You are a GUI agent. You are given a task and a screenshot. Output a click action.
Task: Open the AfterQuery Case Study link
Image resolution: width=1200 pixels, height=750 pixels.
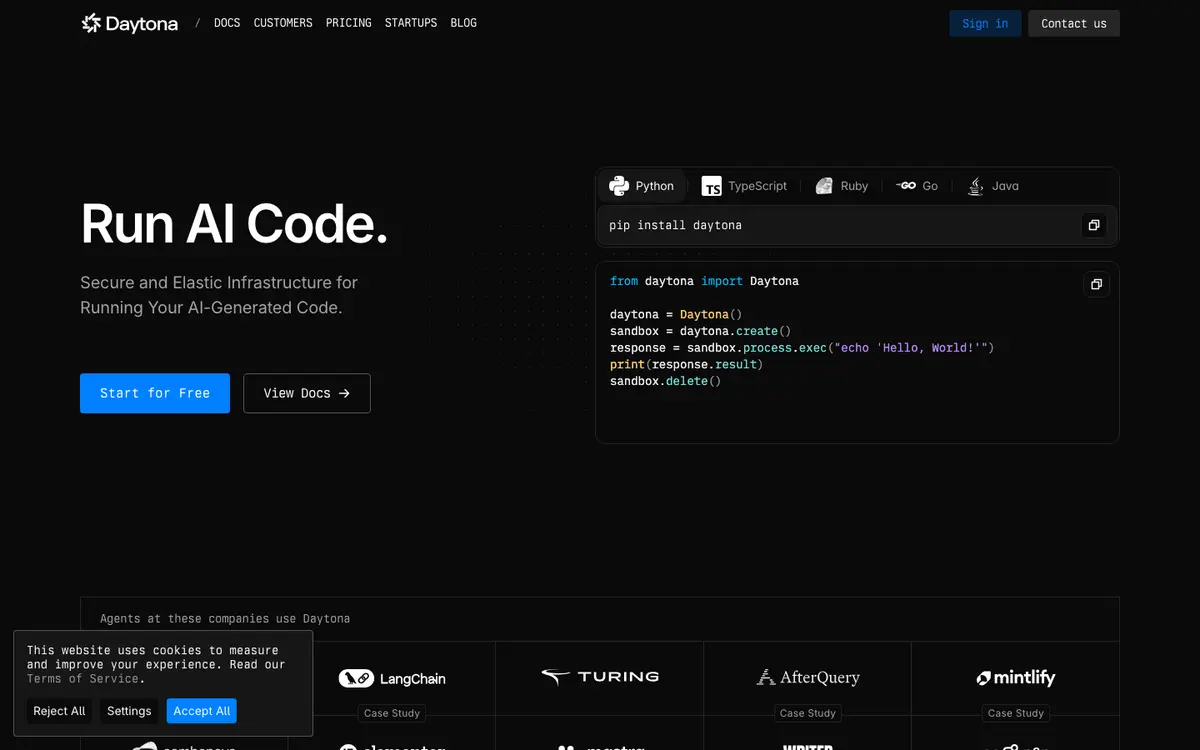pyautogui.click(x=808, y=713)
